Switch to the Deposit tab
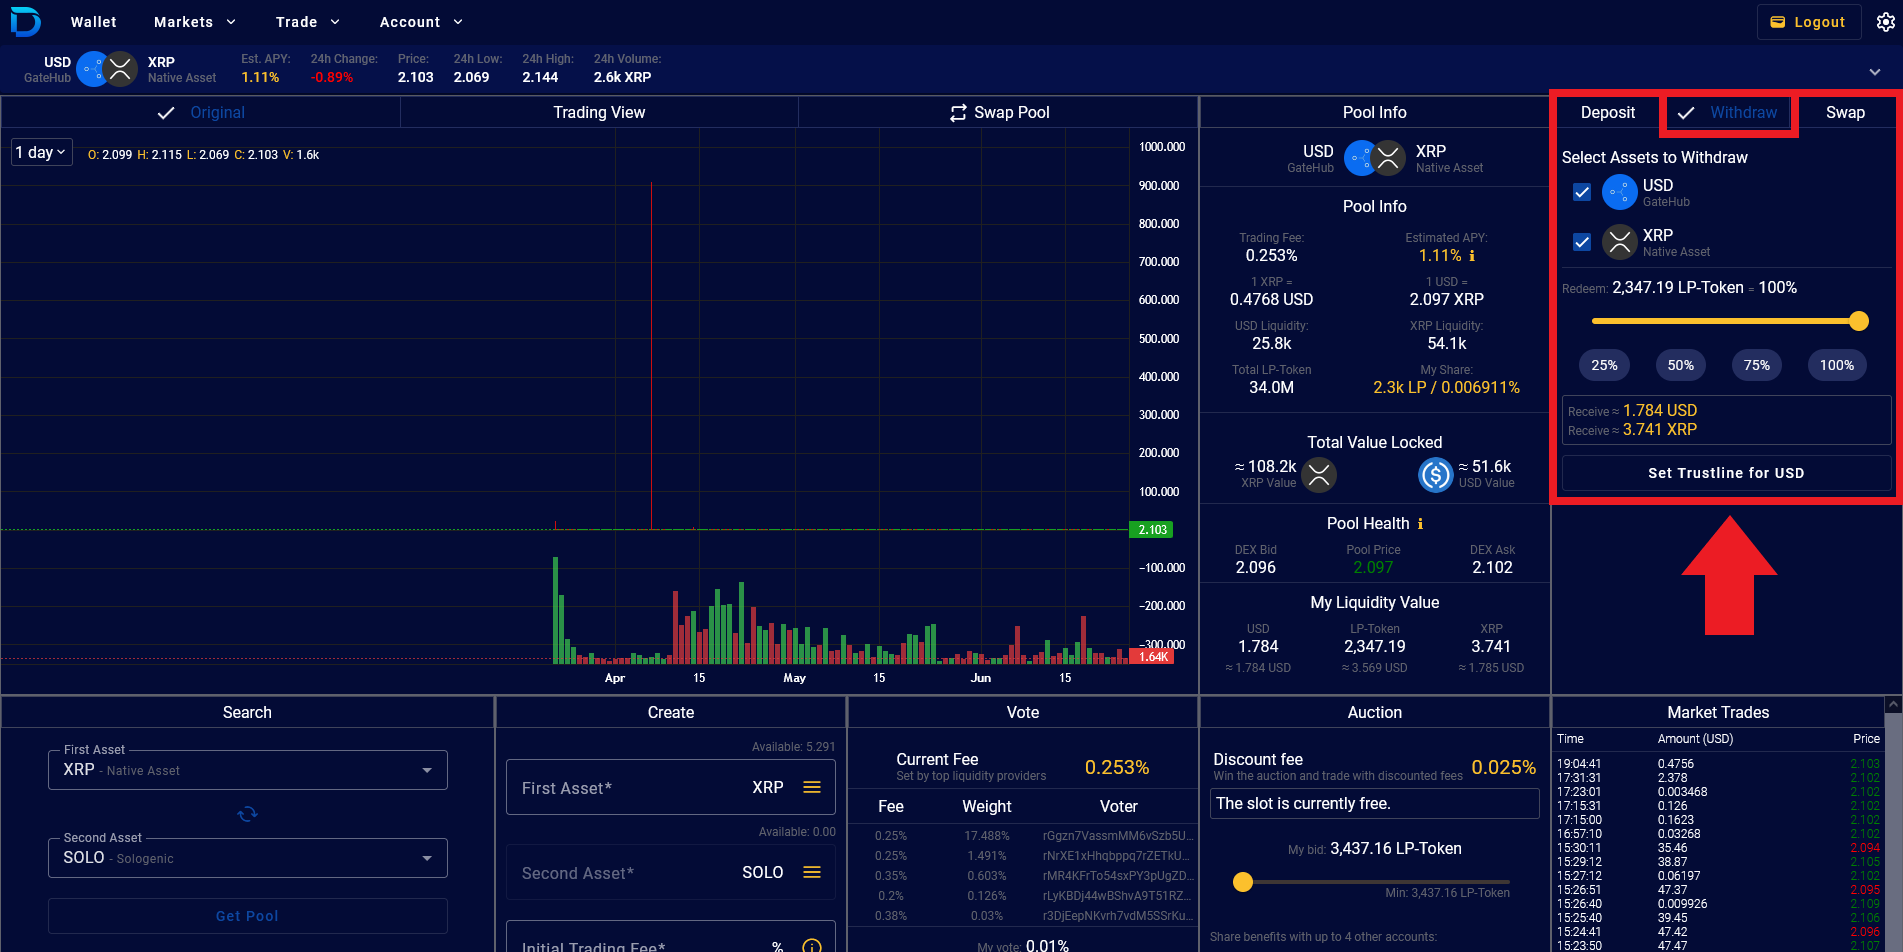 [1607, 113]
